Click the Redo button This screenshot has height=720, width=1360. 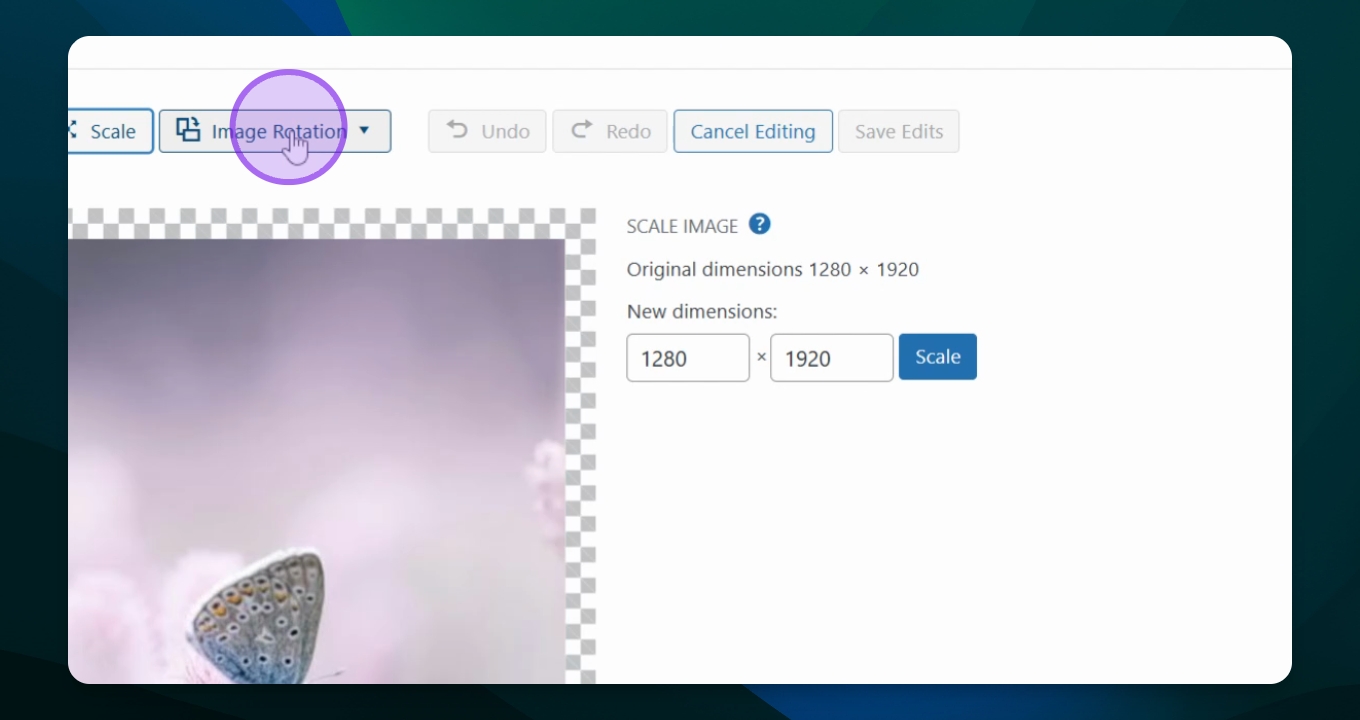pos(610,131)
